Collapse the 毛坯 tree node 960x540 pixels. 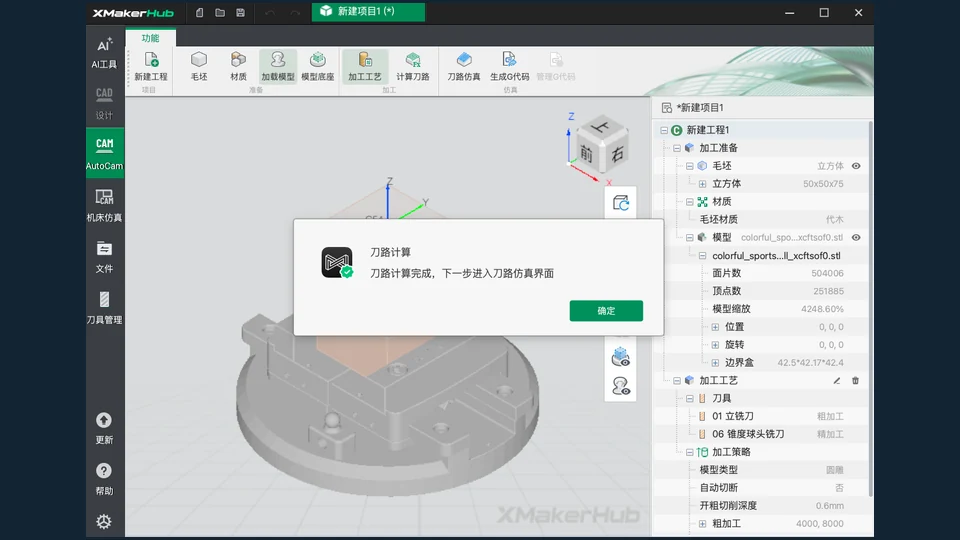point(689,166)
